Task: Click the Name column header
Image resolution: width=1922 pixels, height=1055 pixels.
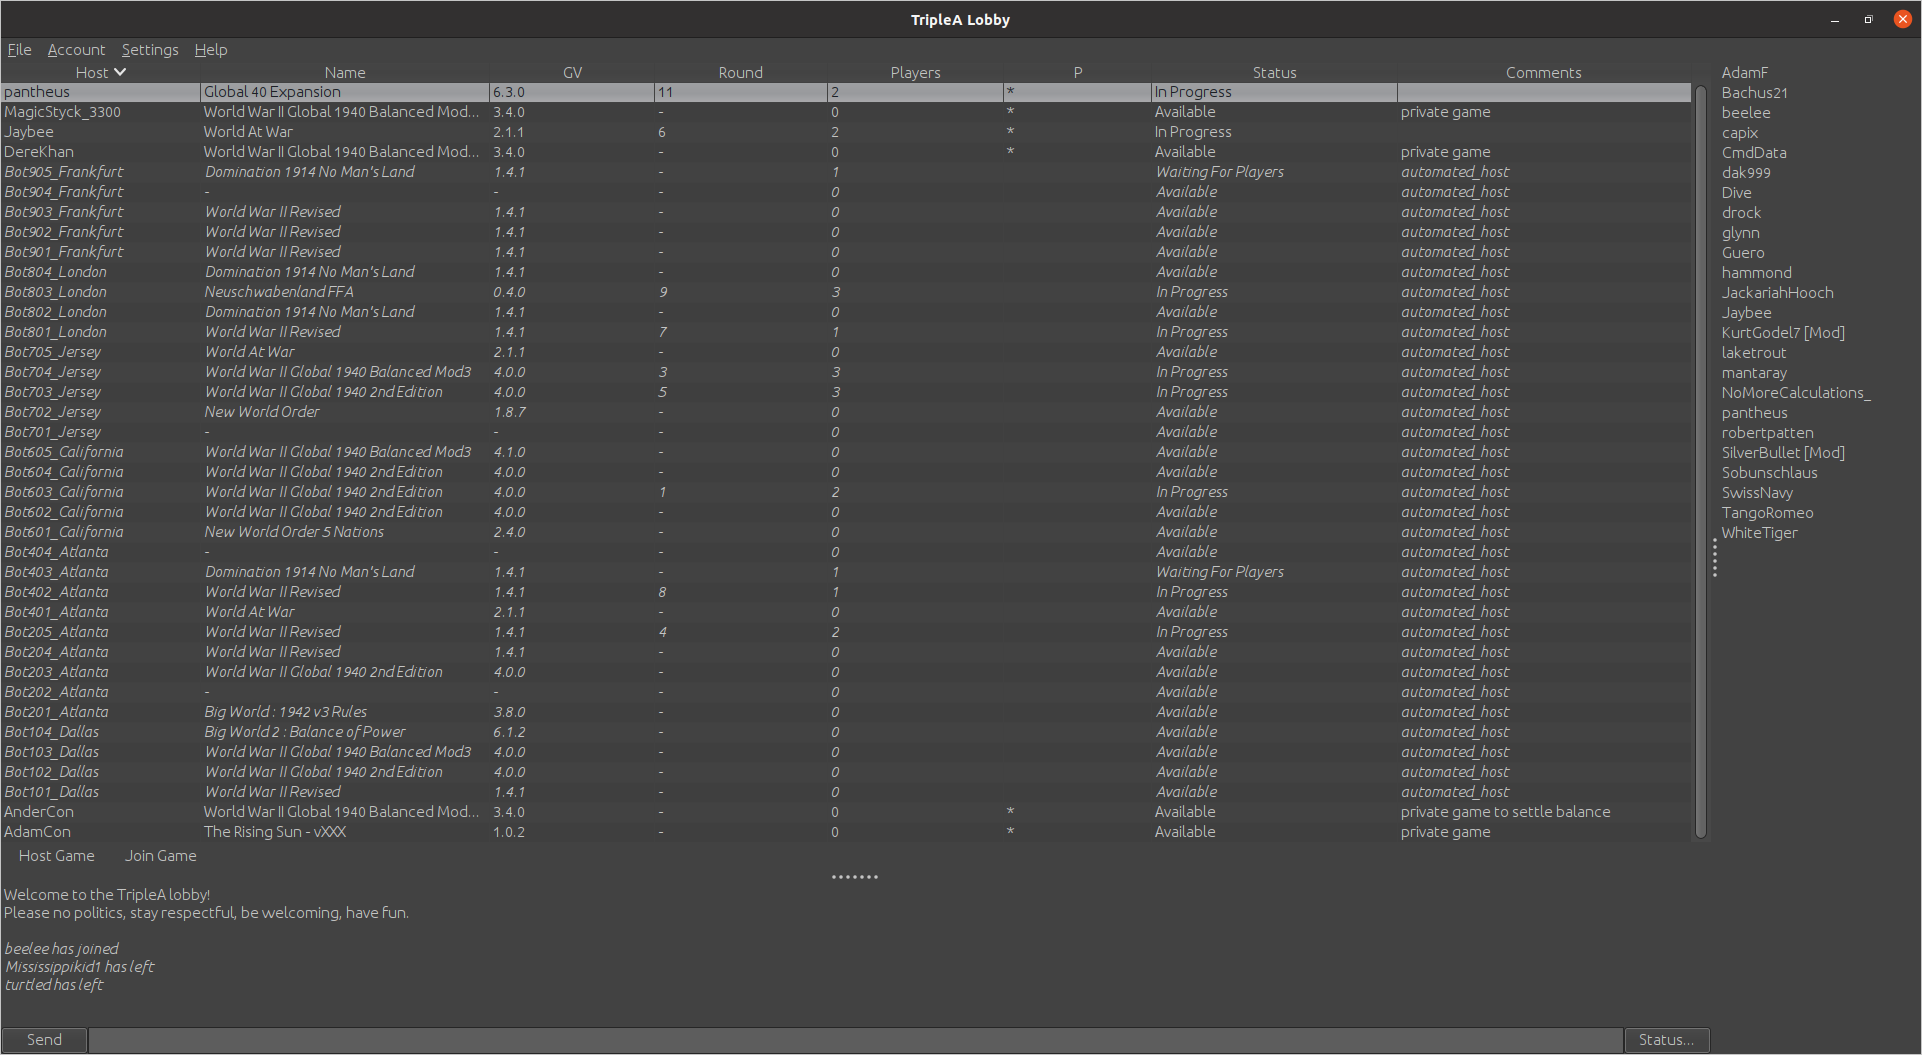Action: pos(345,73)
